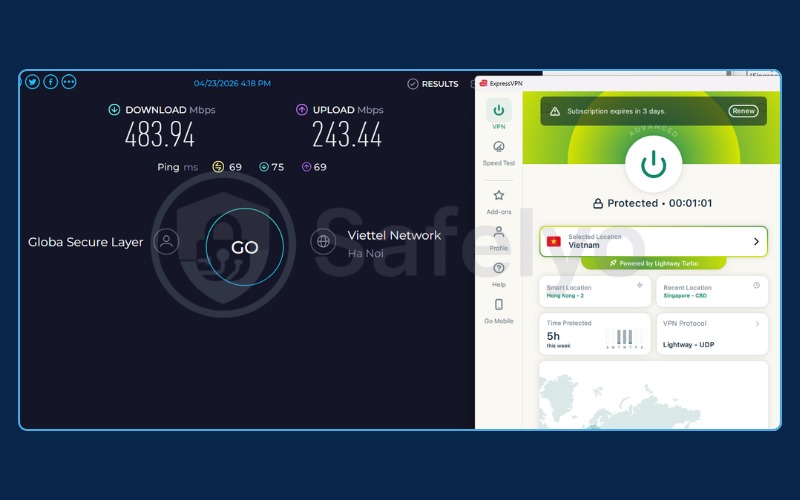Open Selected Location Vietnam chevron
Viewport: 800px width, 500px height.
(x=756, y=241)
